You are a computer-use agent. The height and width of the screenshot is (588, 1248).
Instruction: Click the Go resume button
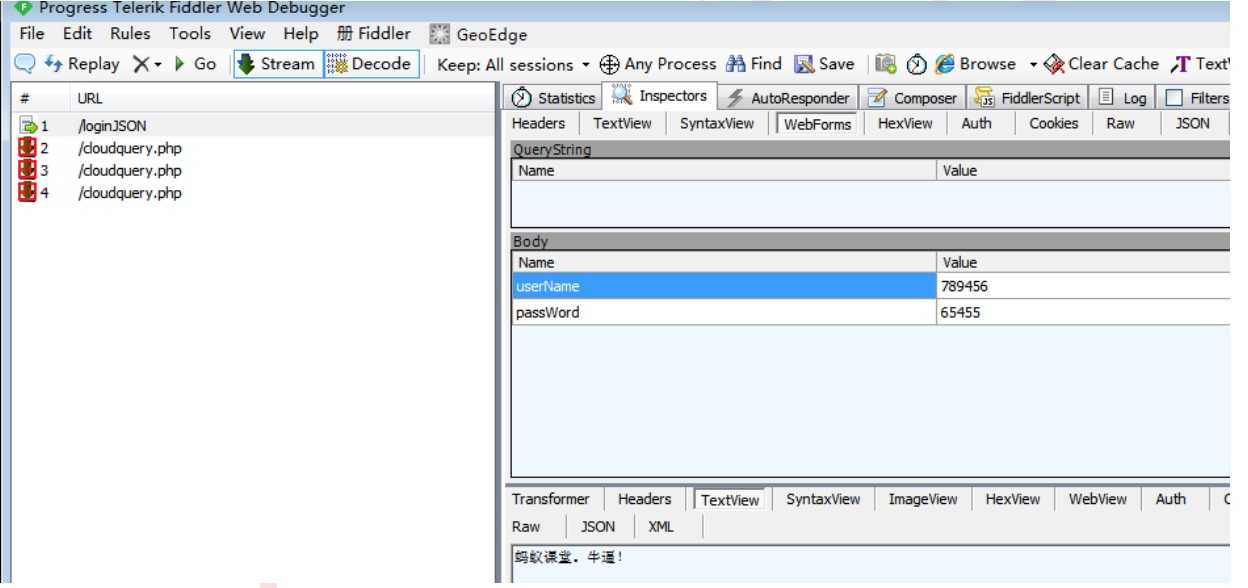[194, 64]
